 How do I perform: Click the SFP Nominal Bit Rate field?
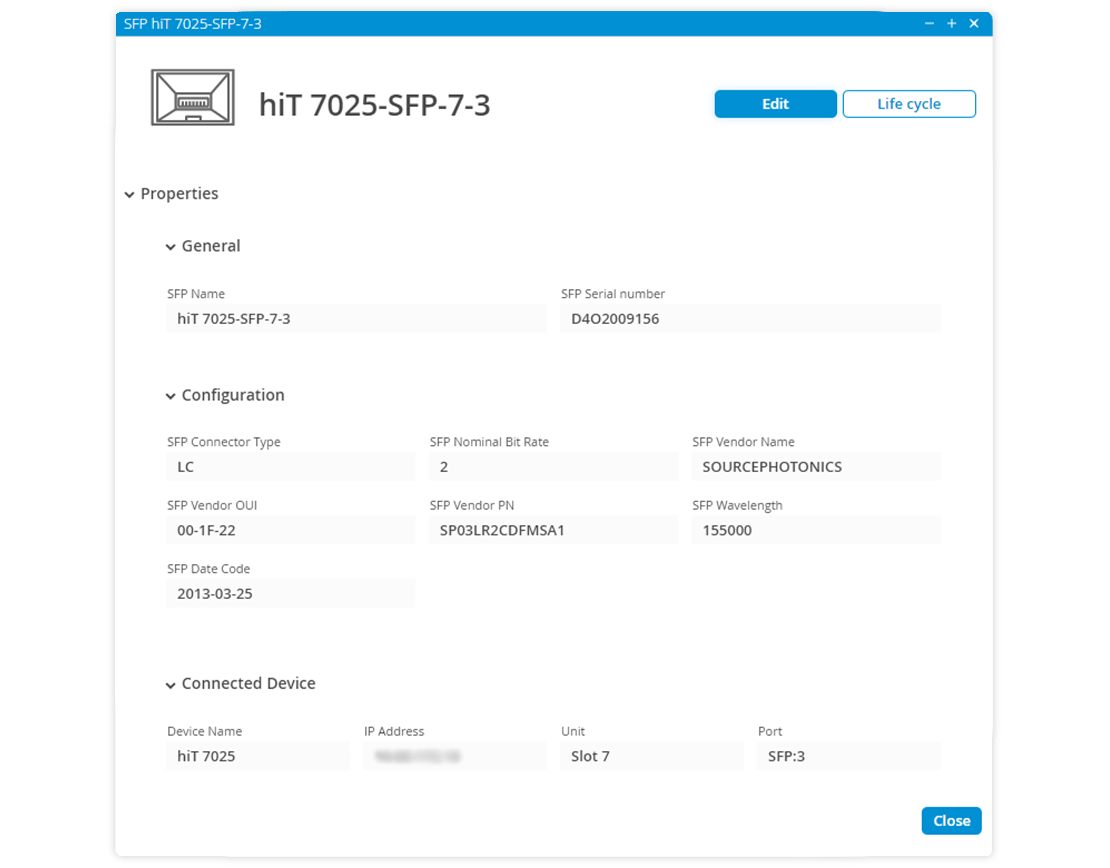point(553,467)
